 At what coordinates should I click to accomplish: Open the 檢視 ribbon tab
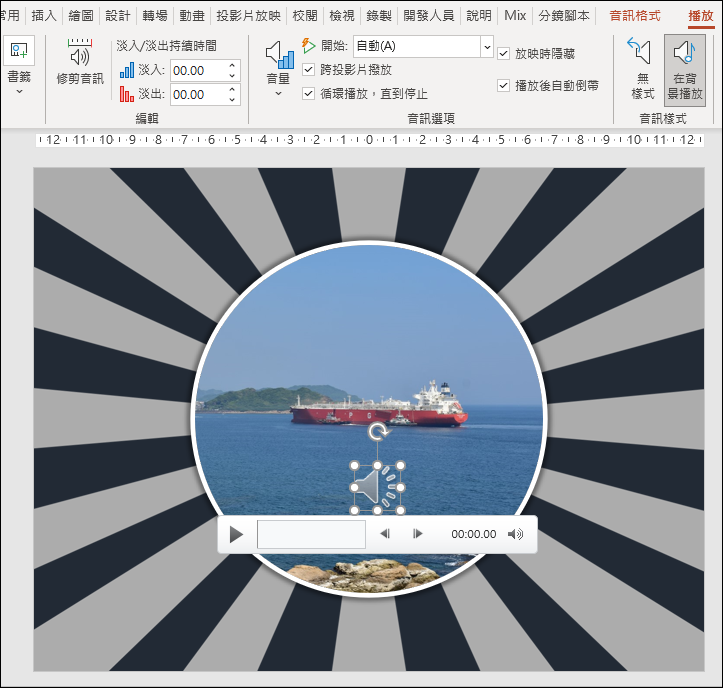point(342,16)
